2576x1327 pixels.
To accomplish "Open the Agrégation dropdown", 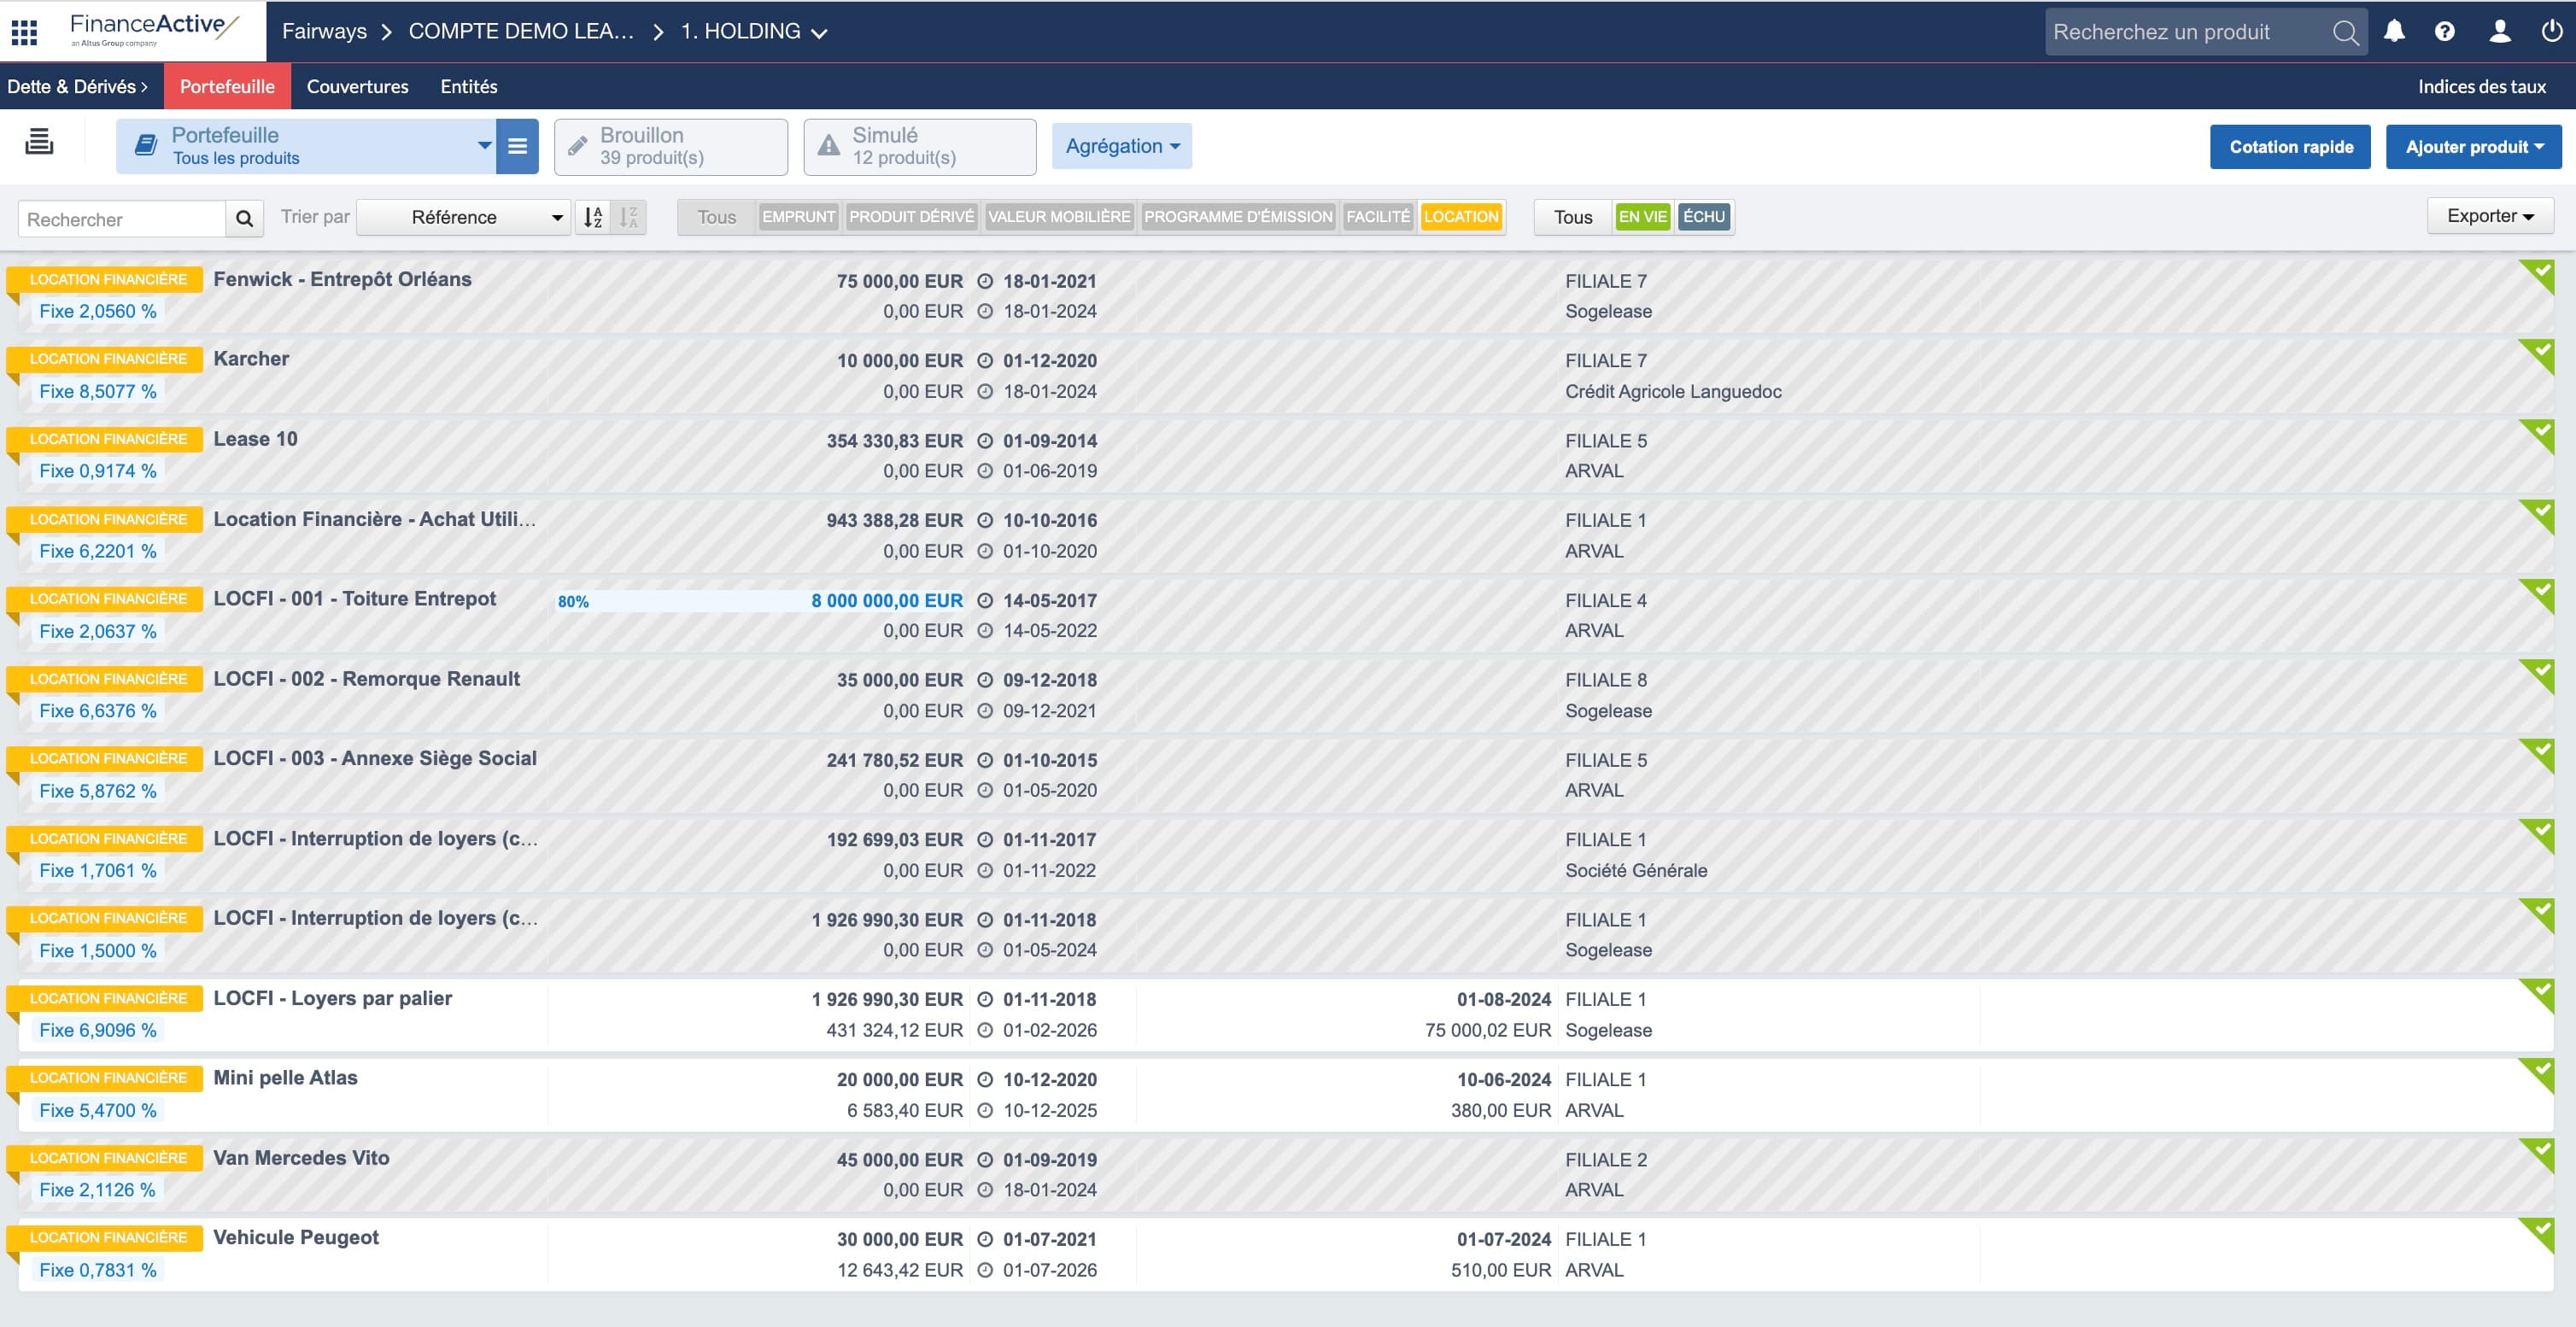I will [x=1121, y=146].
